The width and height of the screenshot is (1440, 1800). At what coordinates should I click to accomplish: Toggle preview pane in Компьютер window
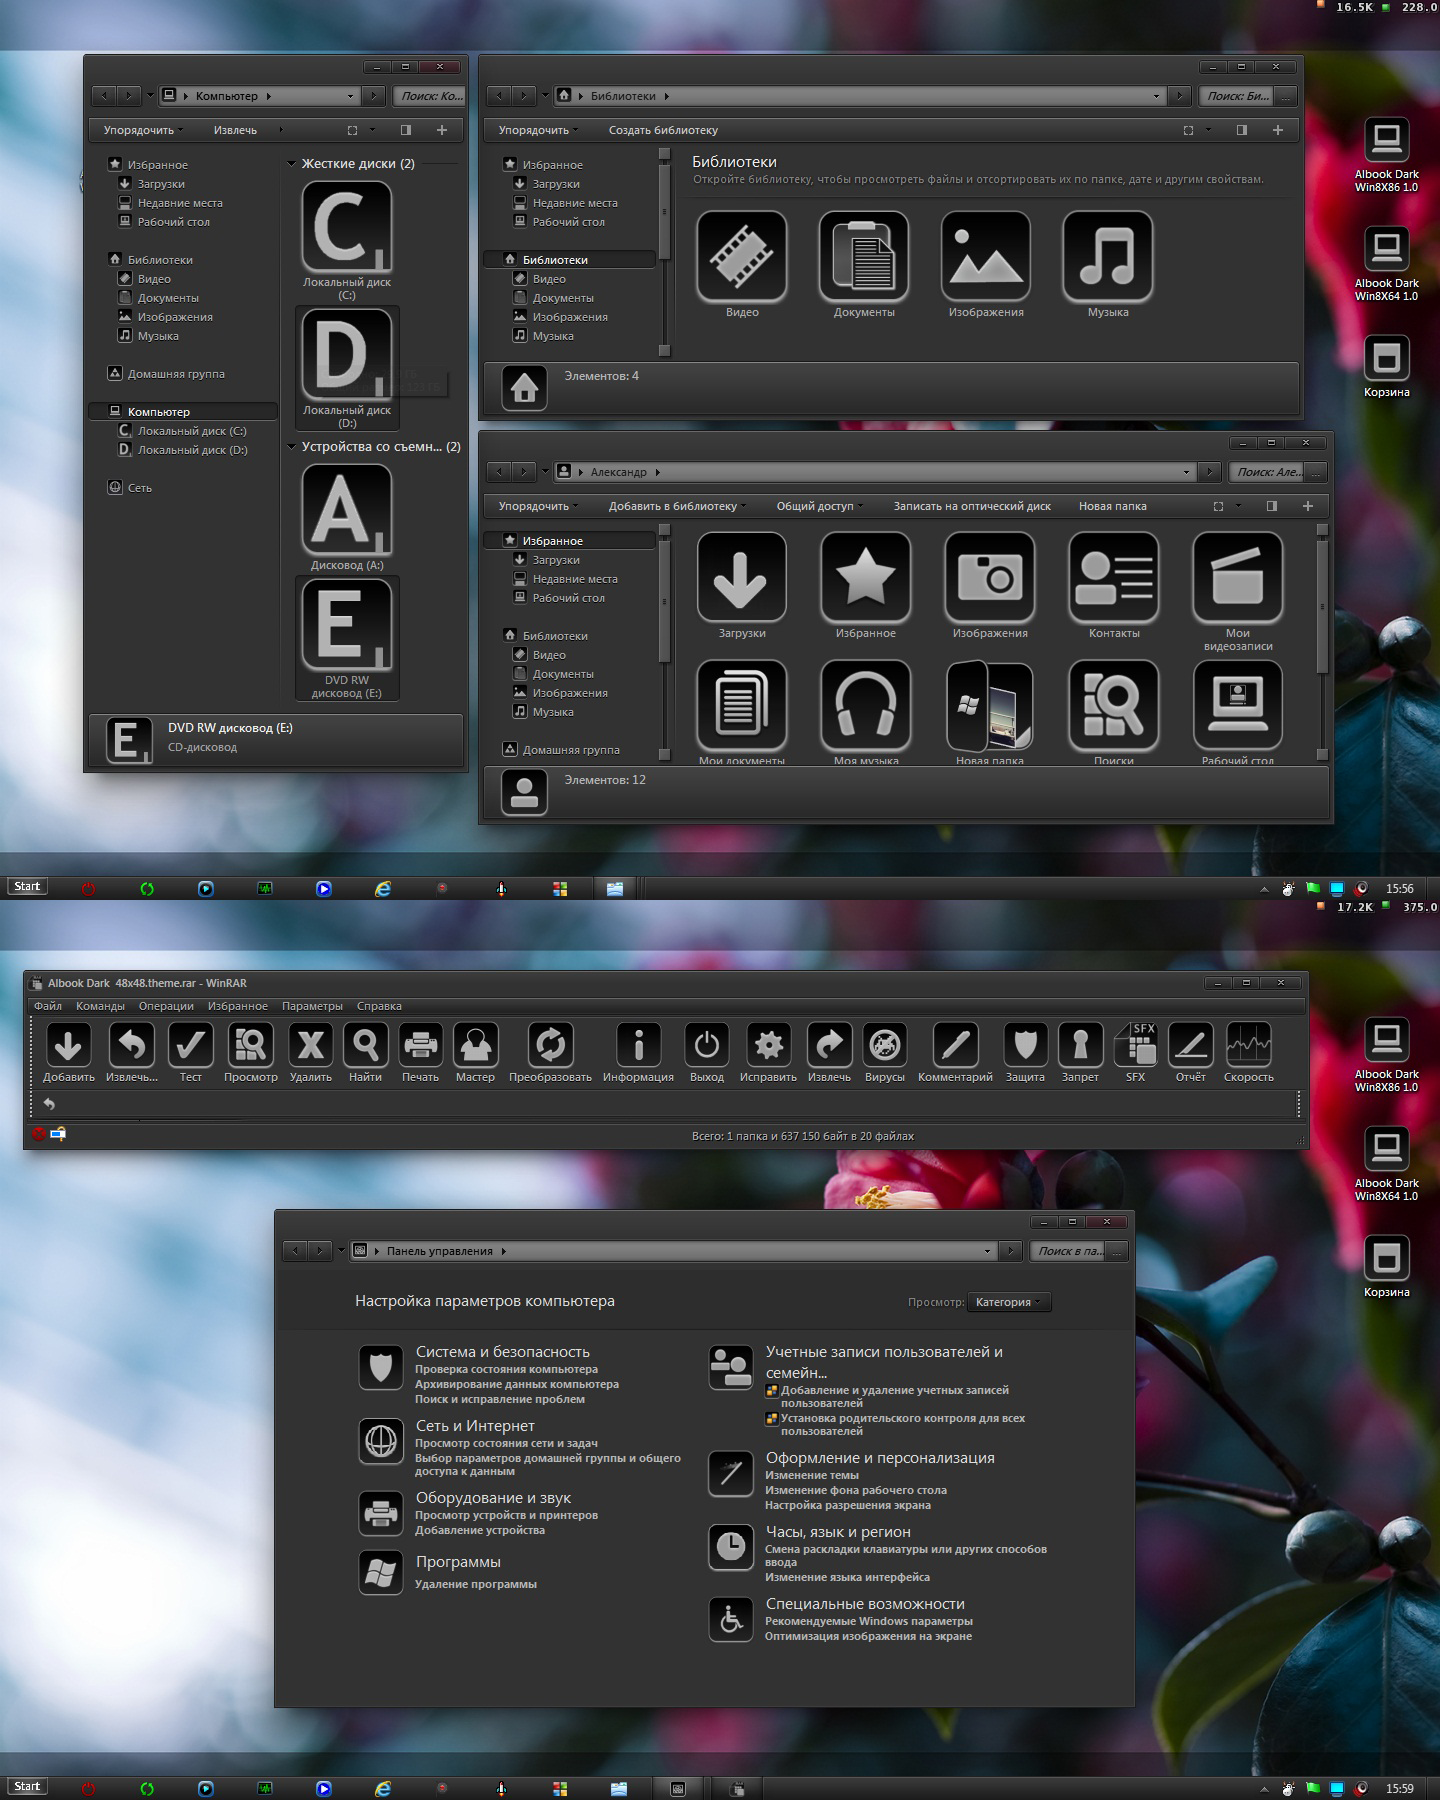pos(405,130)
